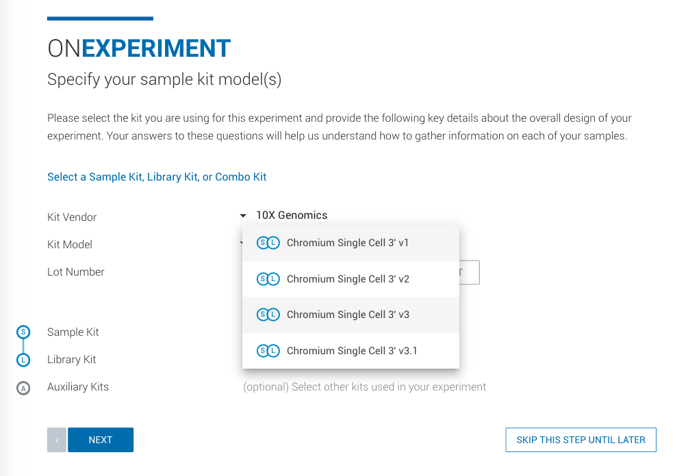
Task: Click the back arrow beside NEXT
Action: [x=57, y=440]
